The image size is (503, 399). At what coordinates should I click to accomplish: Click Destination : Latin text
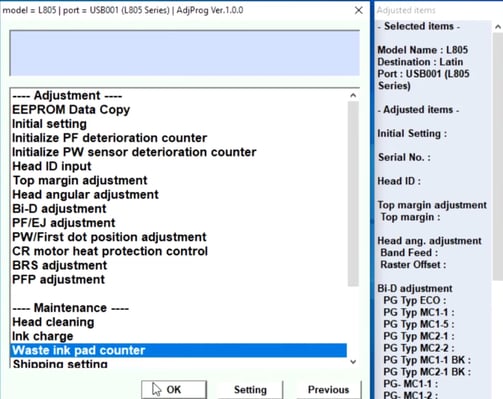point(420,62)
